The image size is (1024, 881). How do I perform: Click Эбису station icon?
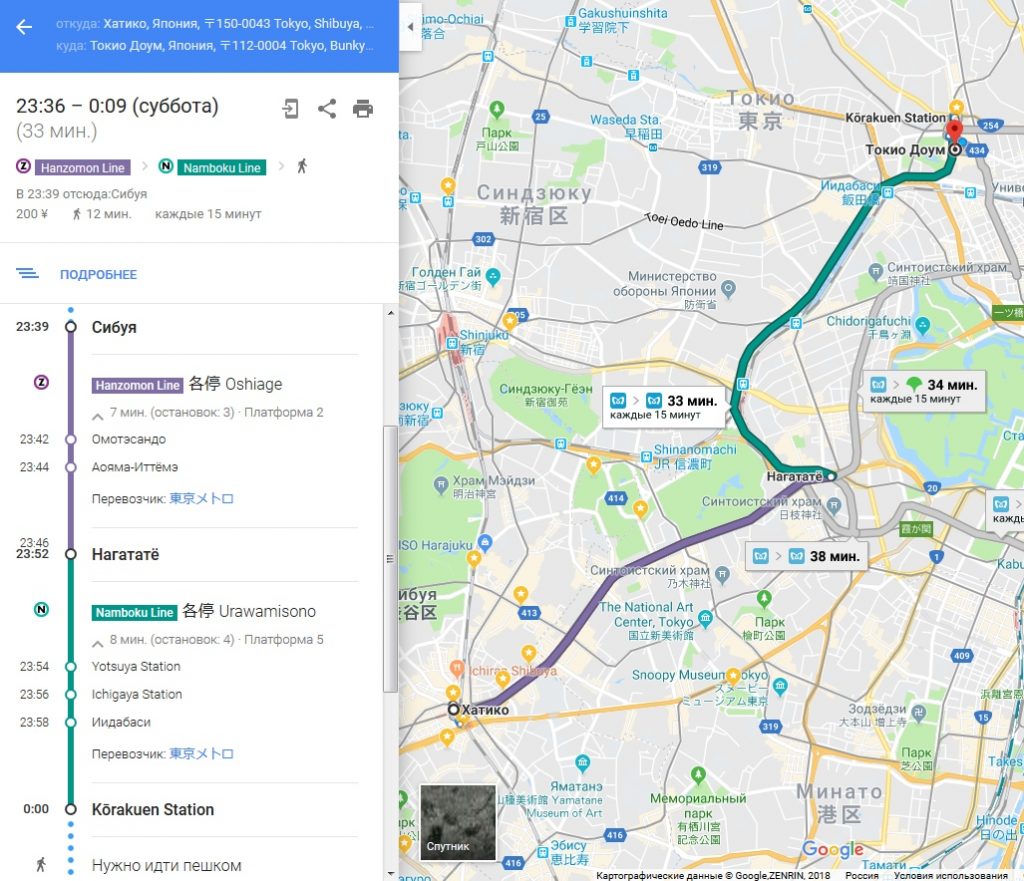542,852
